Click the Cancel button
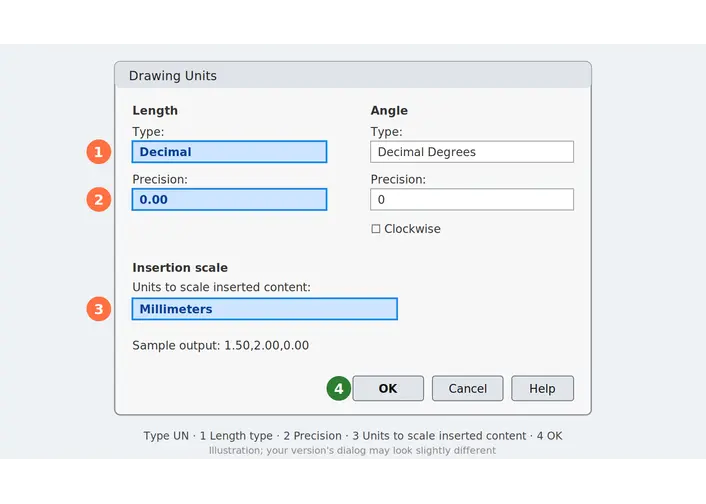The width and height of the screenshot is (706, 504). 467,388
